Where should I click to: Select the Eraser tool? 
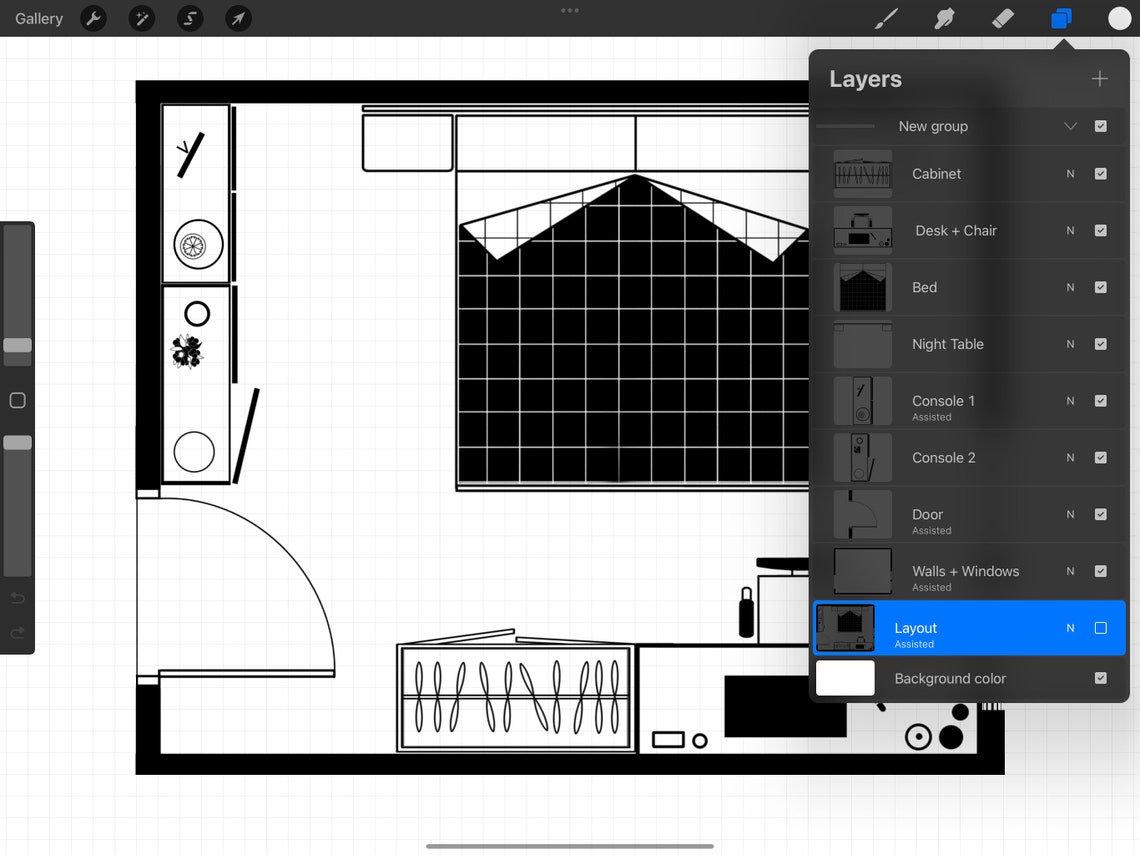click(x=1002, y=18)
